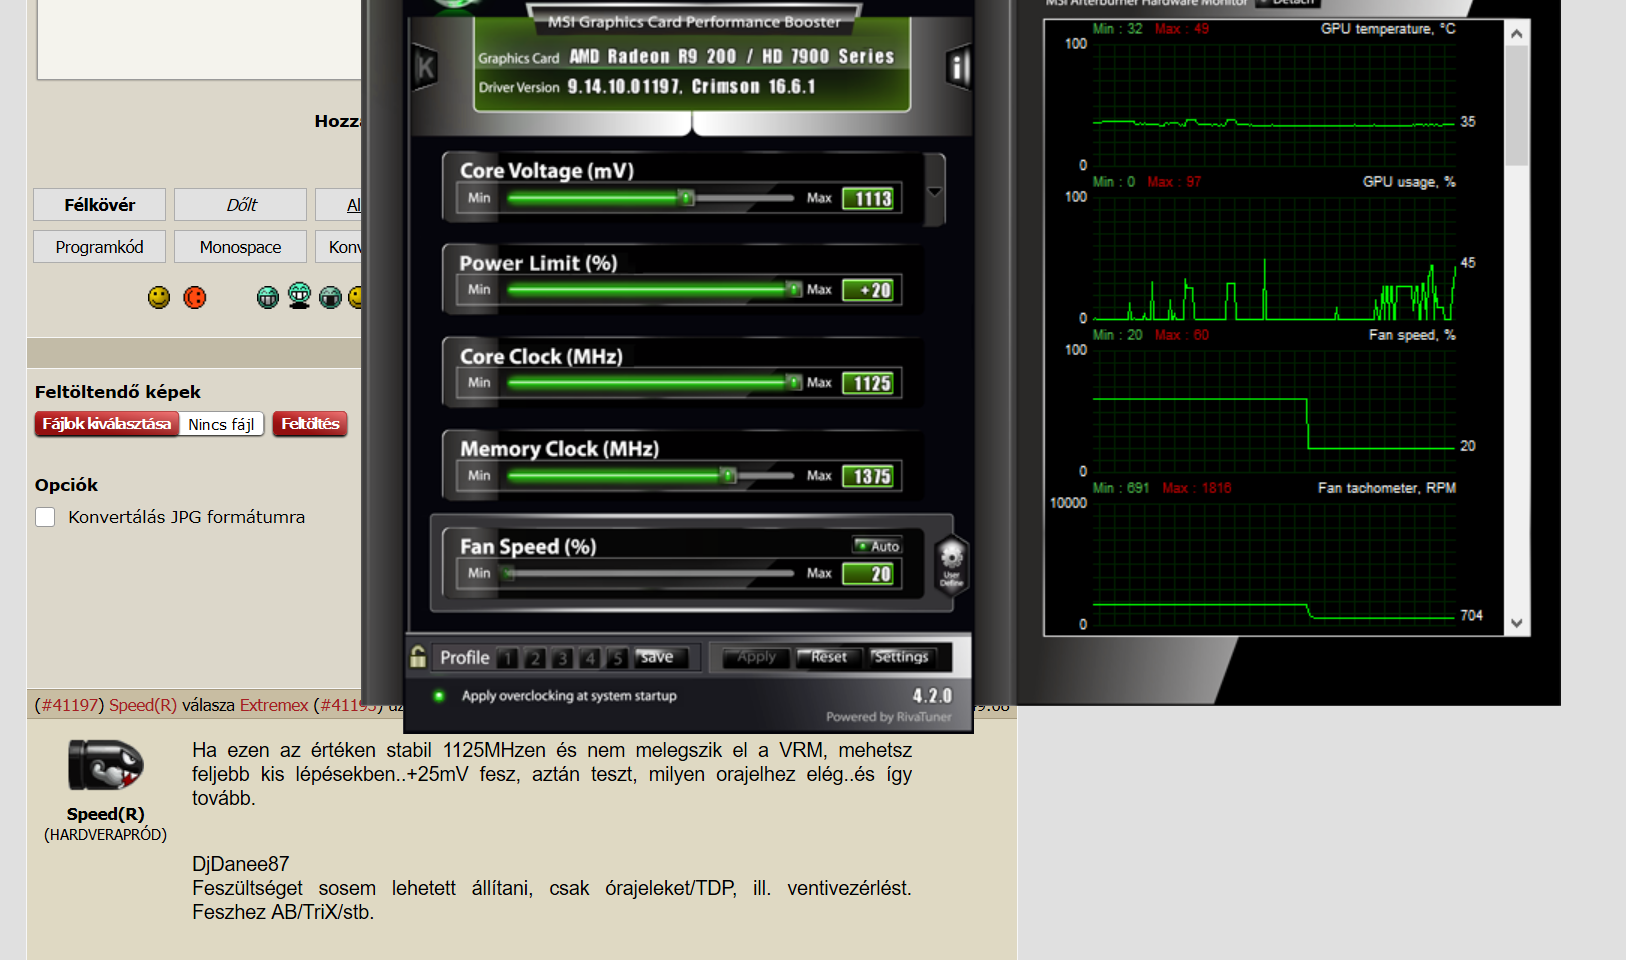Click the Core Clock slider handle
The height and width of the screenshot is (960, 1626).
793,383
